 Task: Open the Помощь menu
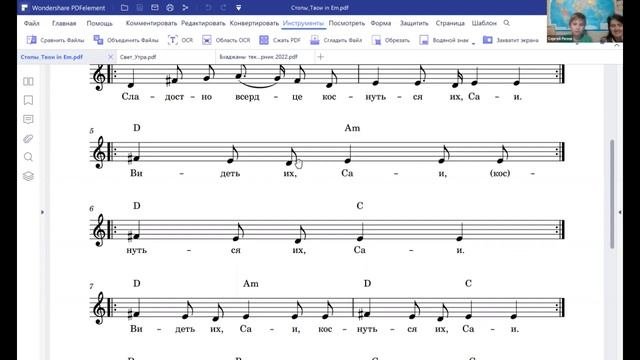pos(99,23)
